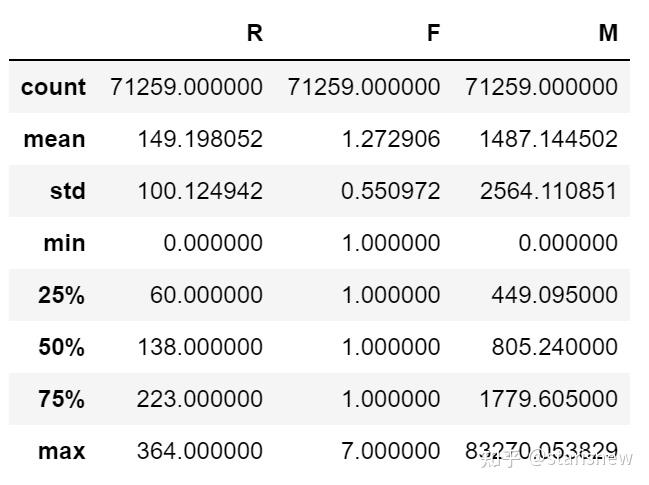Image resolution: width=649 pixels, height=485 pixels.
Task: Click the R column header
Action: tap(254, 33)
